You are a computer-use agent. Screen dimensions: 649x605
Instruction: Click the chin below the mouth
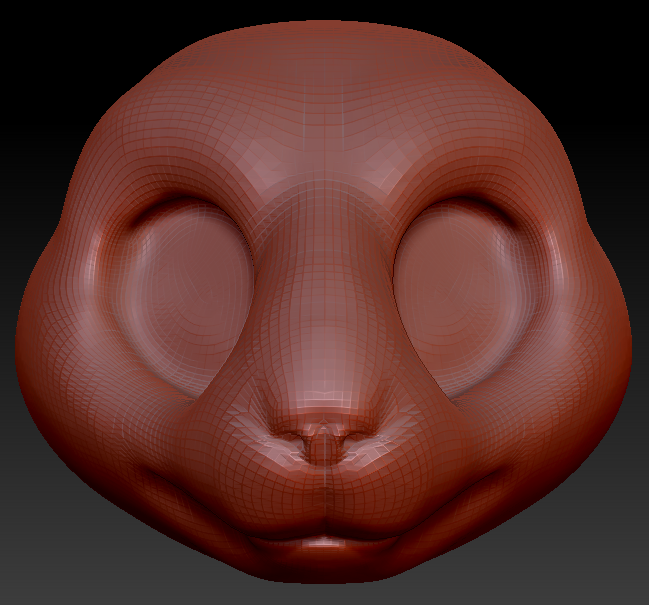click(x=324, y=568)
